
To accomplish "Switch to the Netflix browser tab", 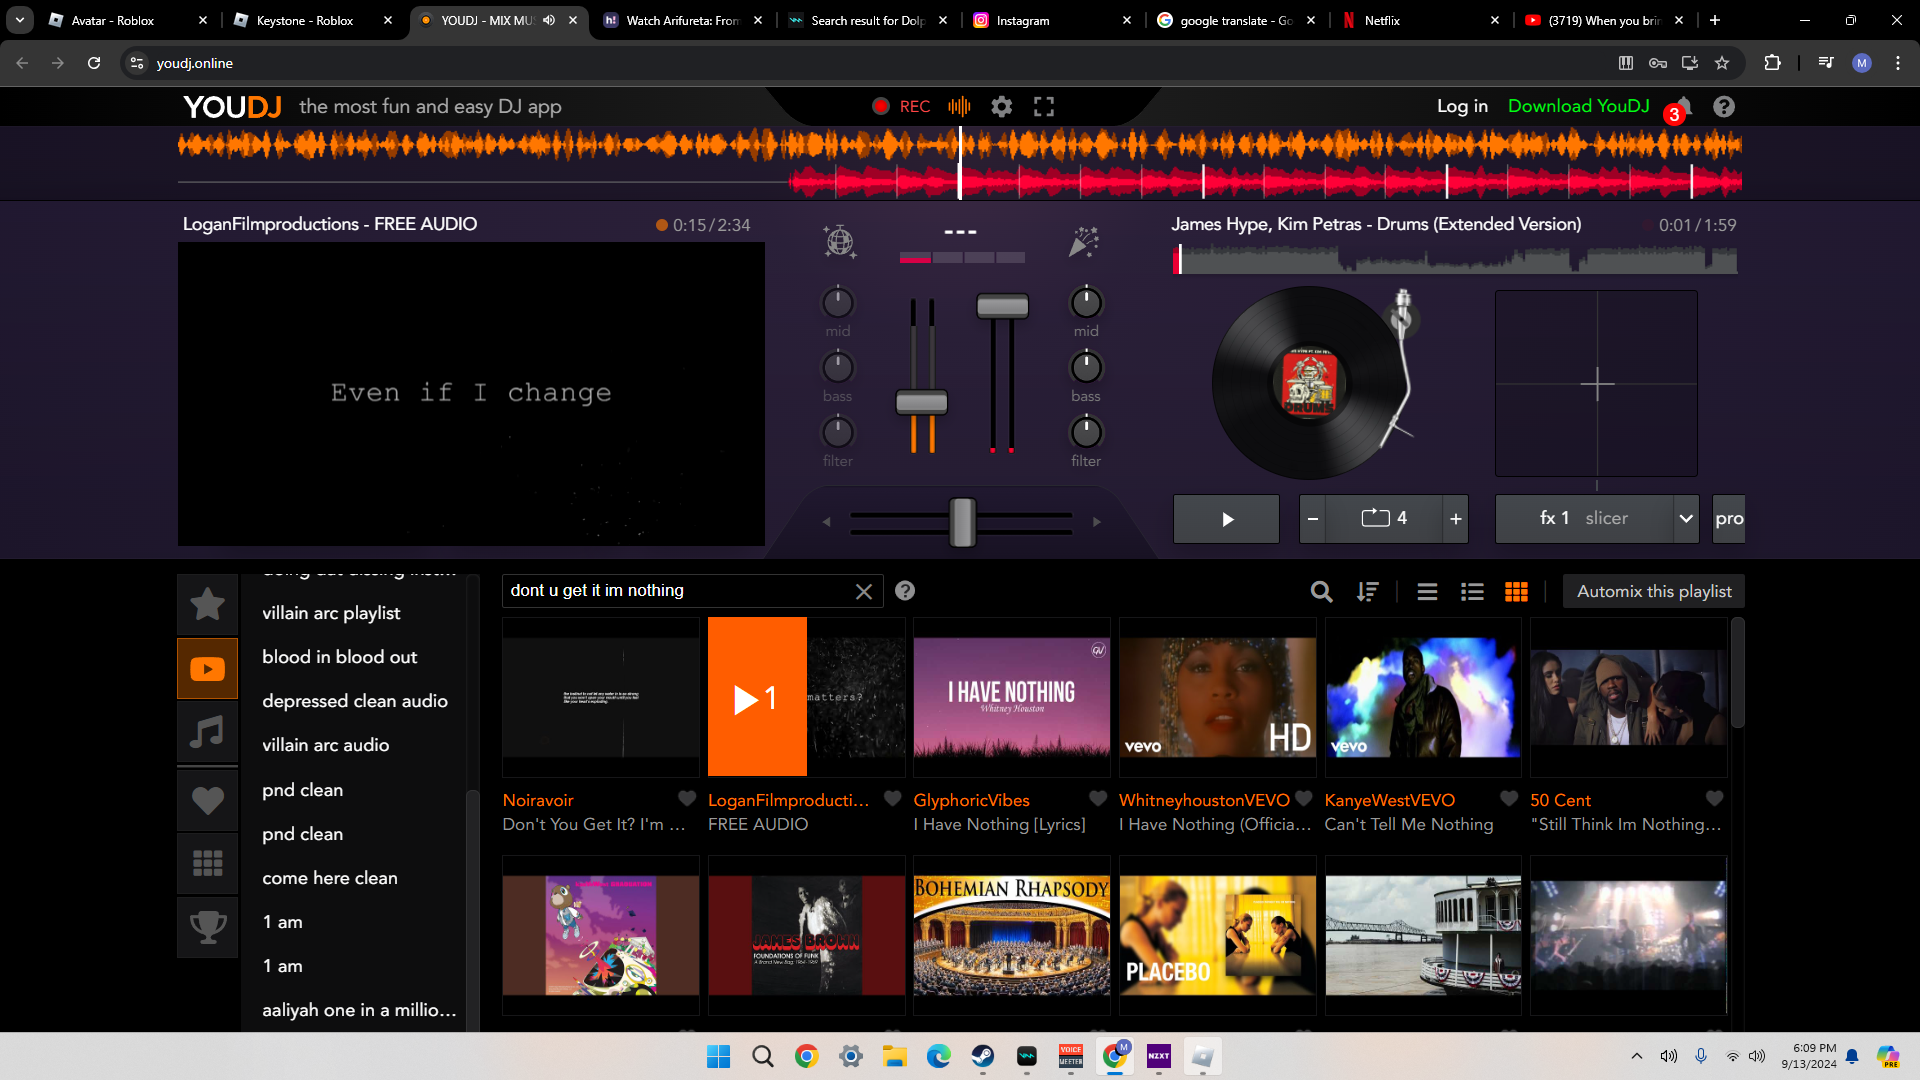I will (1418, 20).
